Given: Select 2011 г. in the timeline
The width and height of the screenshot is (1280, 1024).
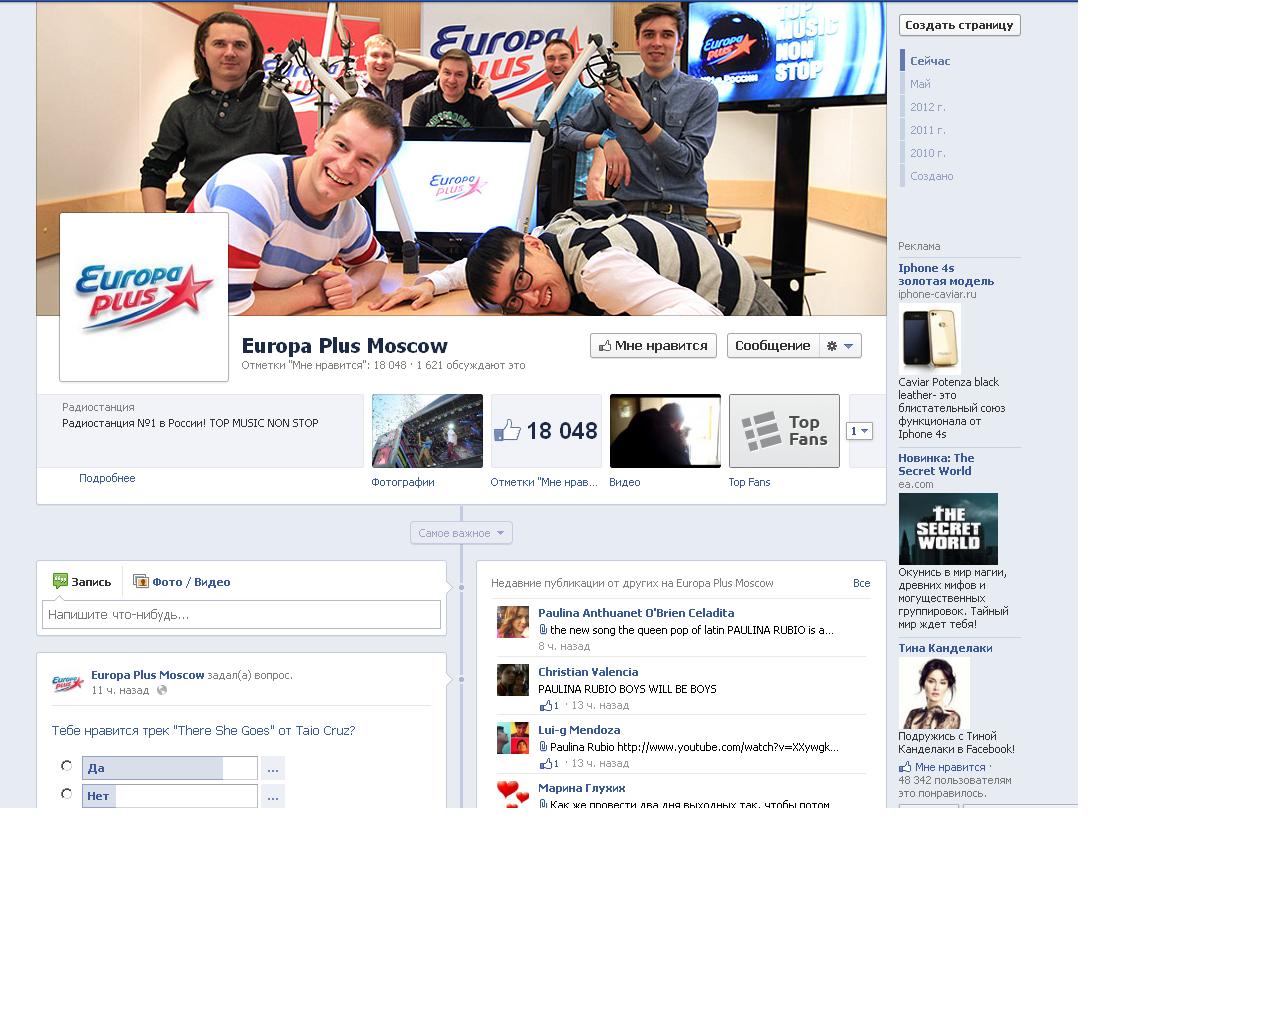Looking at the screenshot, I should click(927, 130).
